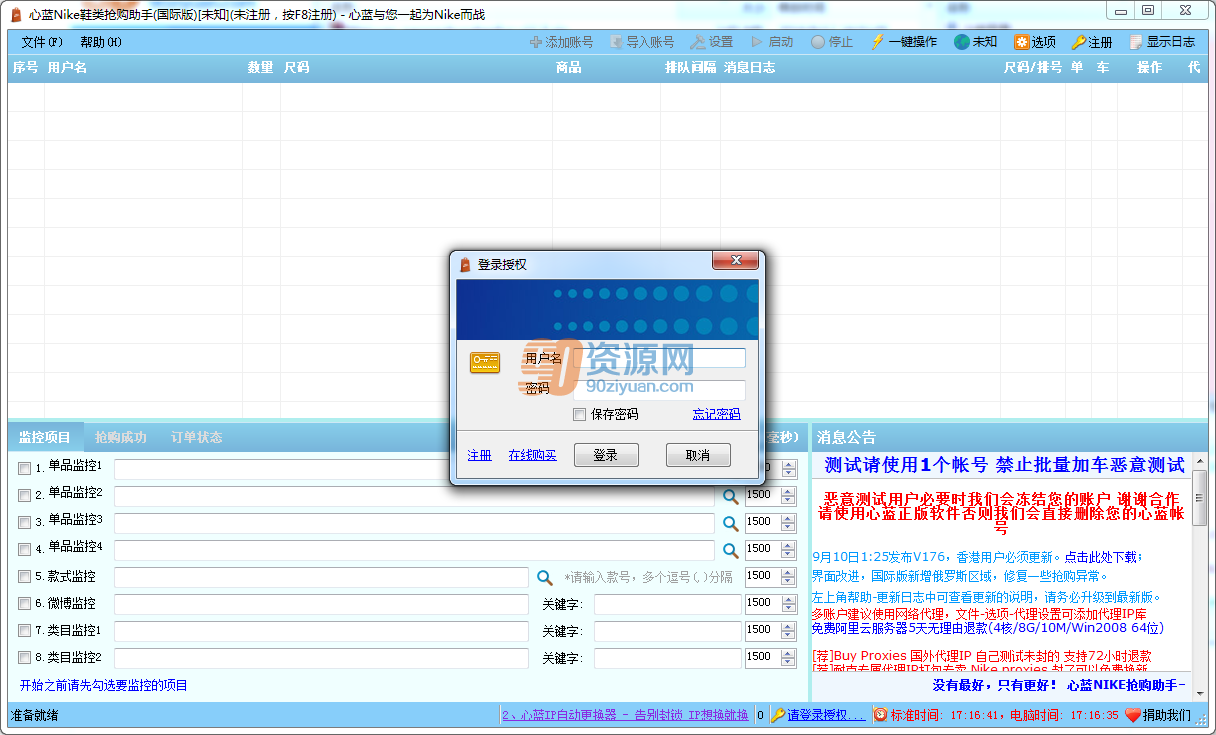
Task: Check the 5. 款式监控 checkbox
Action: (x=24, y=577)
